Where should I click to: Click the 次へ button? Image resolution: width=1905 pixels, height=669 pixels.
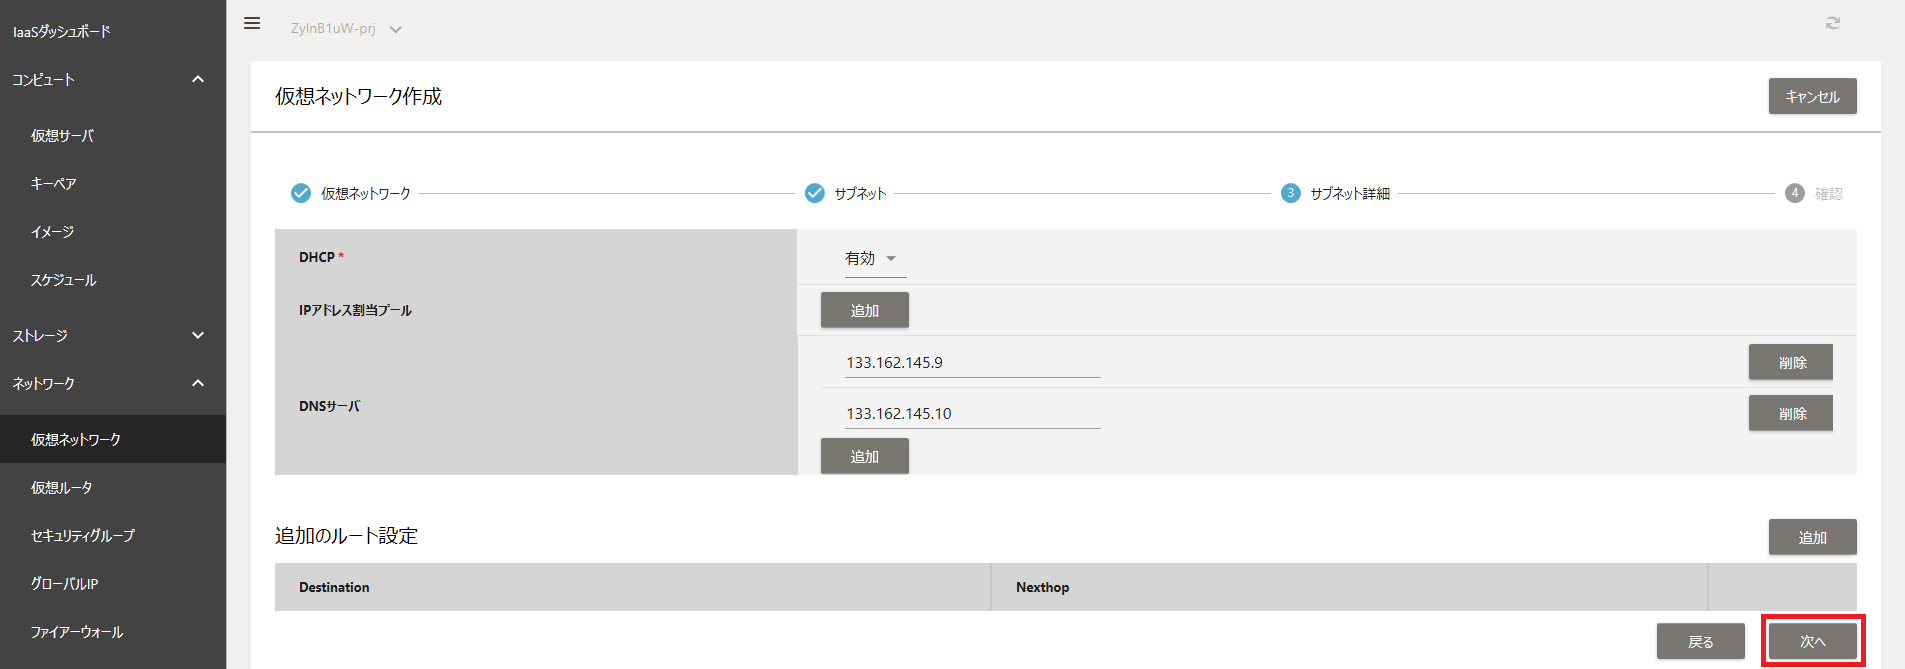click(1812, 641)
